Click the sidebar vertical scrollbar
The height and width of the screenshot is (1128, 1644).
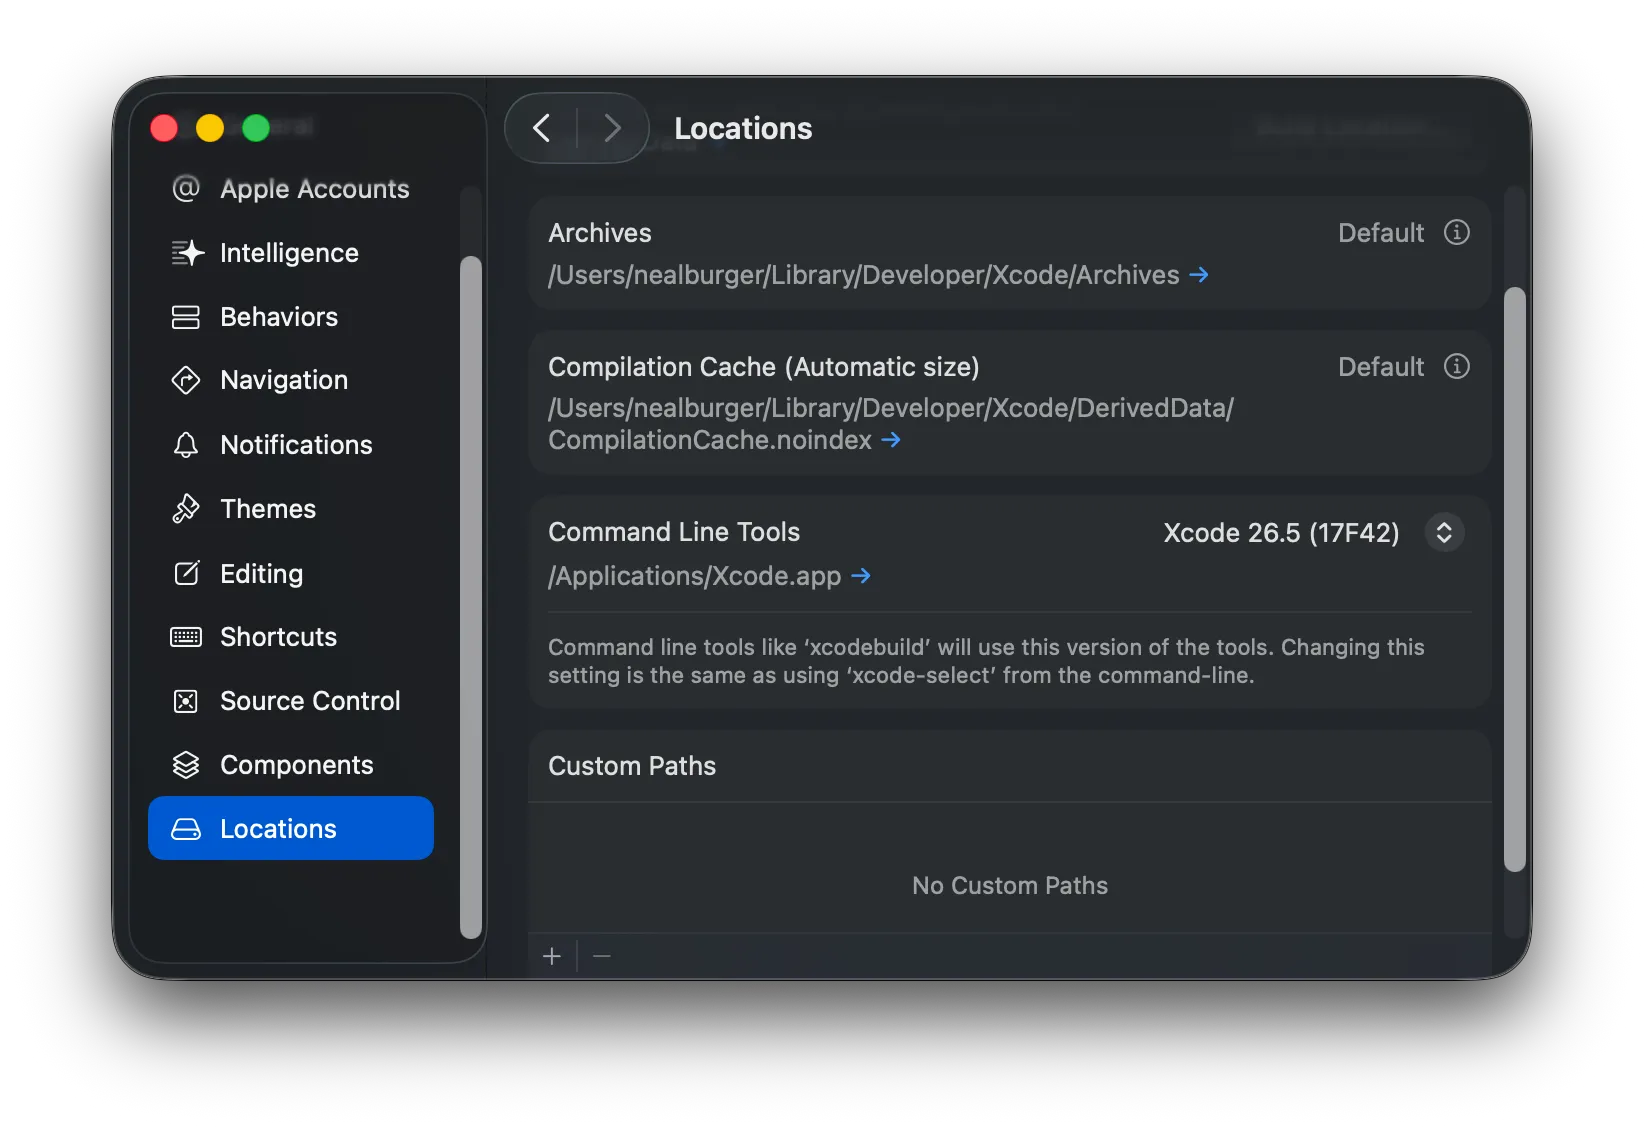471,598
